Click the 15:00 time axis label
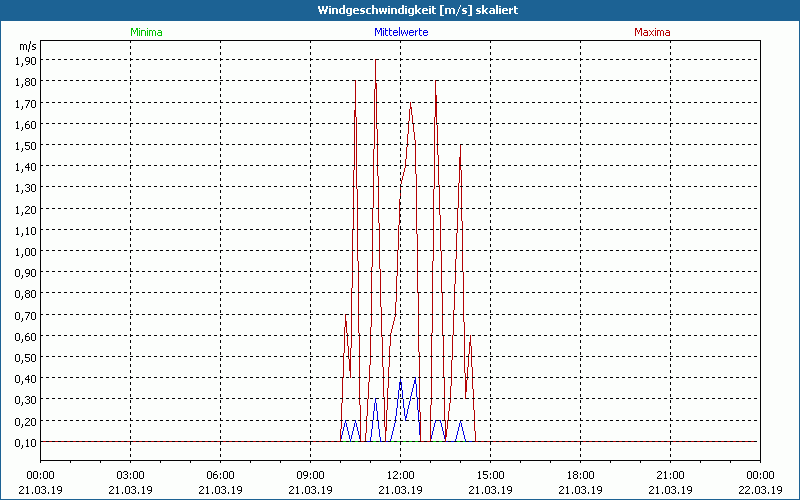 [490, 475]
